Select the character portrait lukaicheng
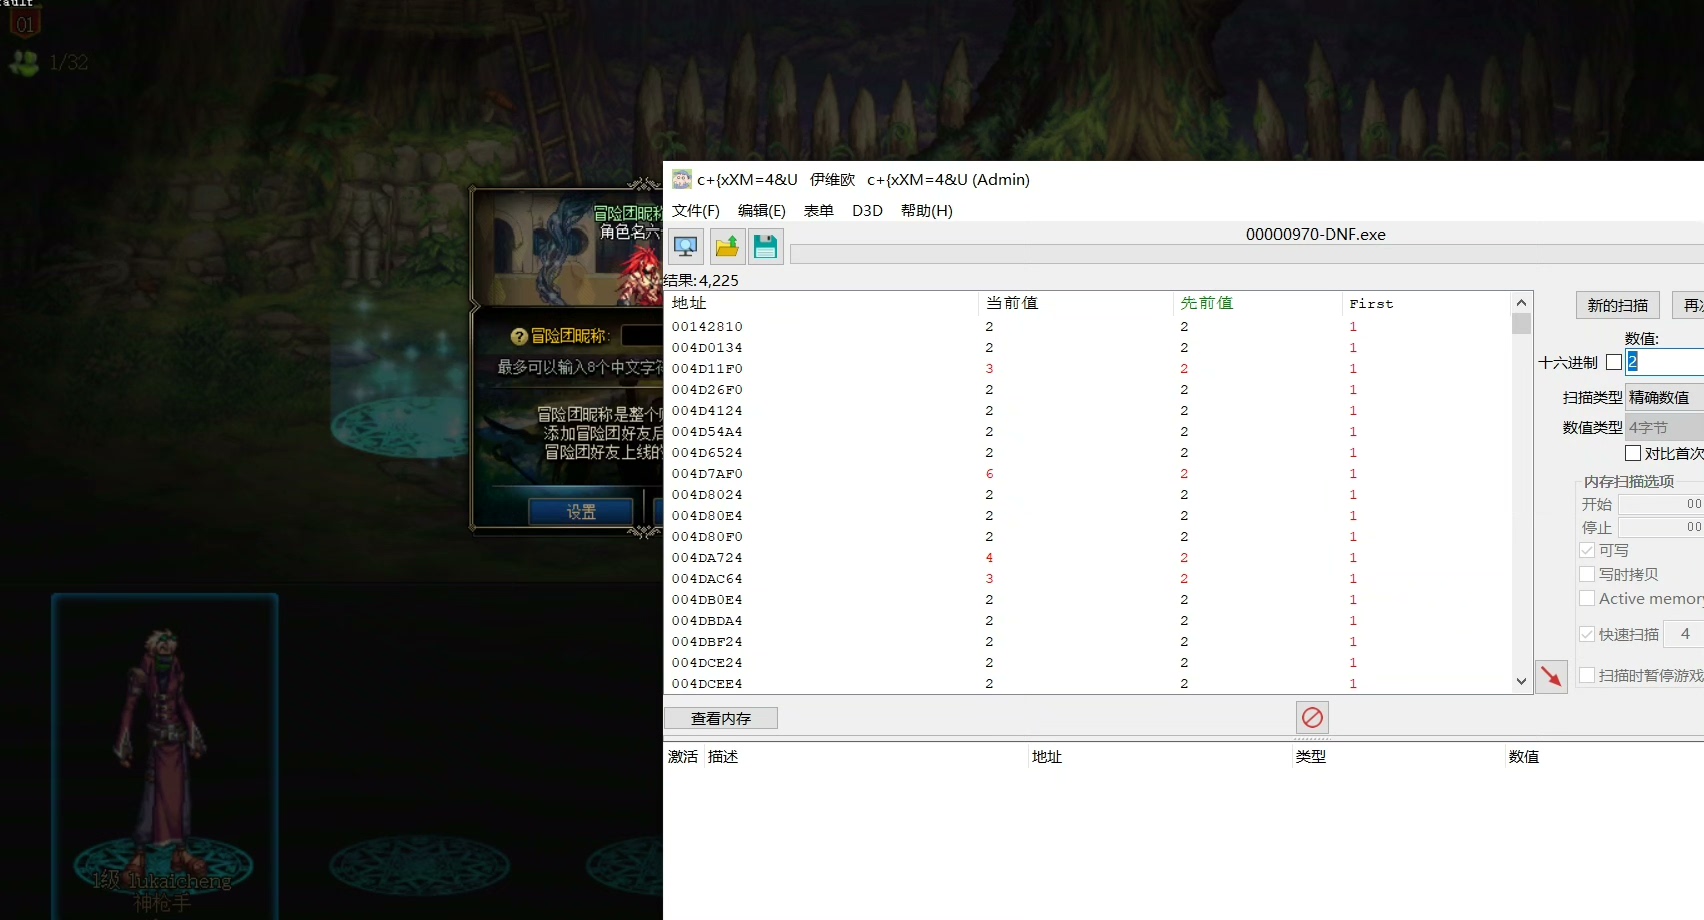This screenshot has height=920, width=1704. click(165, 755)
